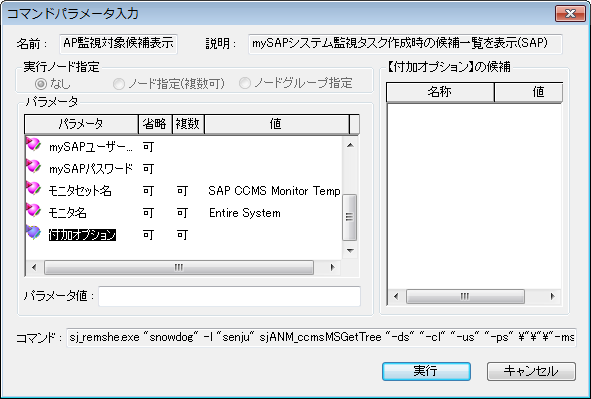This screenshot has height=399, width=591.
Task: Click the 名称 column header
Action: coord(440,92)
